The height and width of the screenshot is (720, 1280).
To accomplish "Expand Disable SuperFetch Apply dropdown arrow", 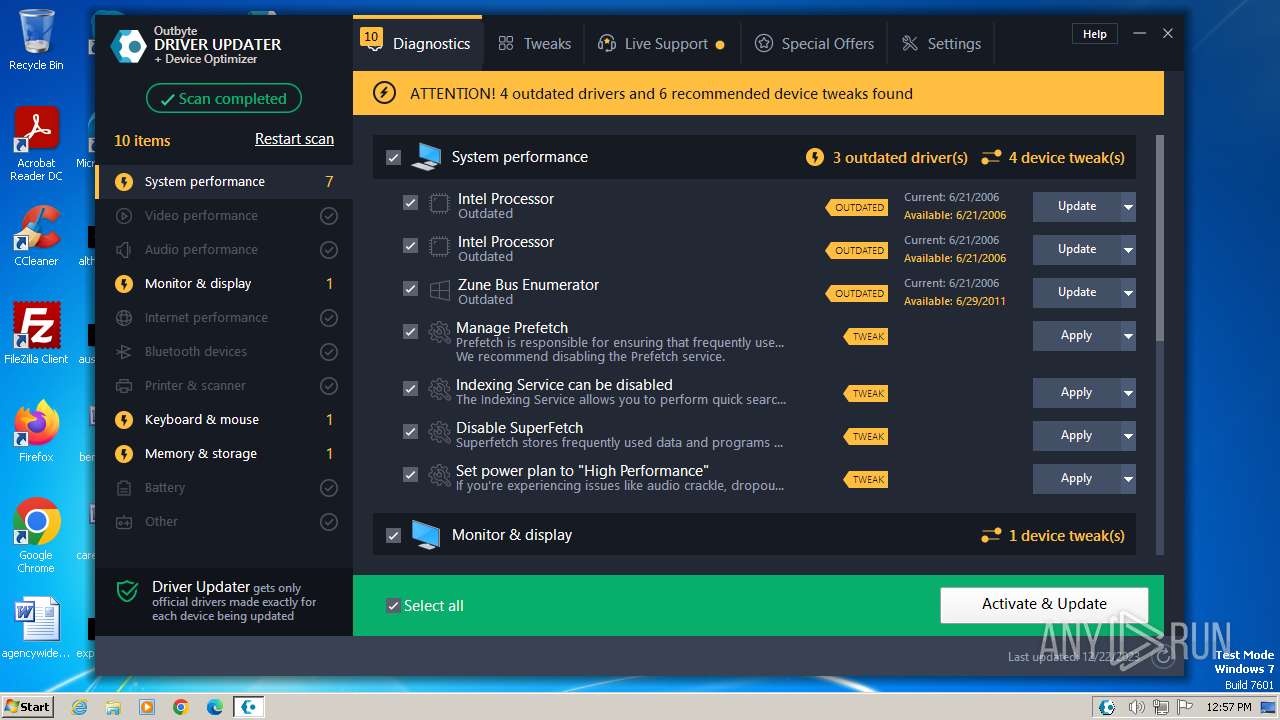I will (1128, 436).
